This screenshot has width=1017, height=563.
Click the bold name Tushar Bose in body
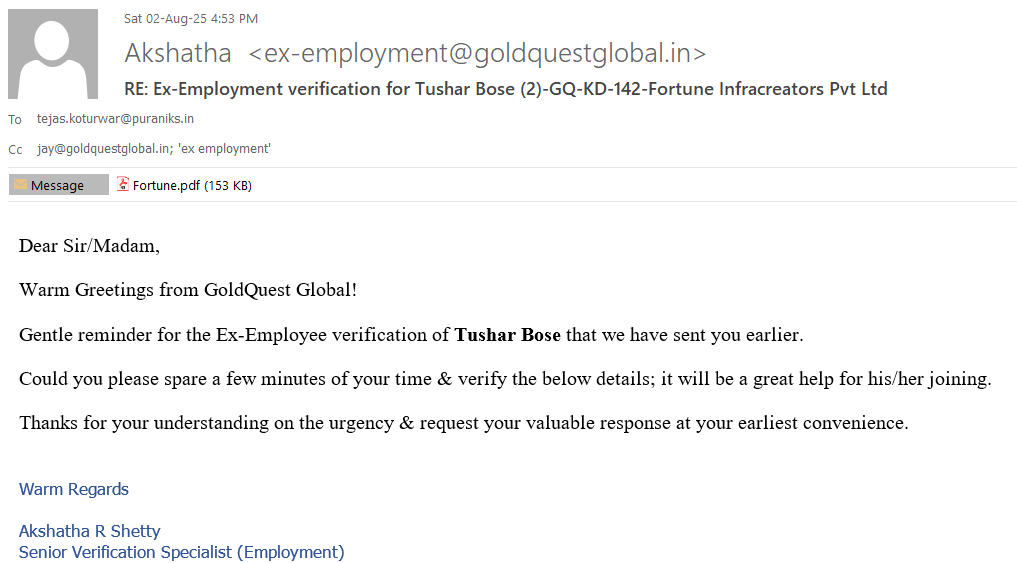(x=508, y=335)
